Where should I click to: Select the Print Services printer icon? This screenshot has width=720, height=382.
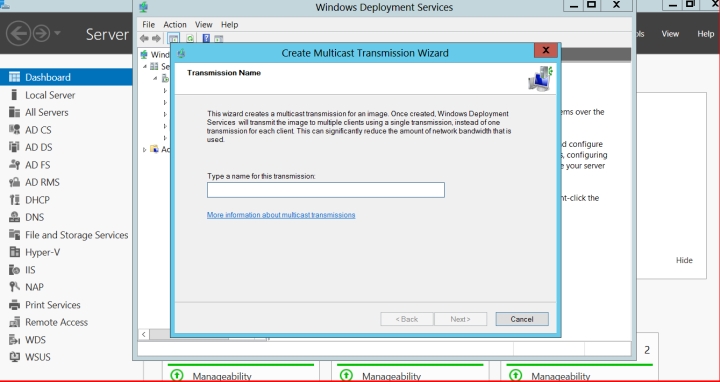coord(15,305)
